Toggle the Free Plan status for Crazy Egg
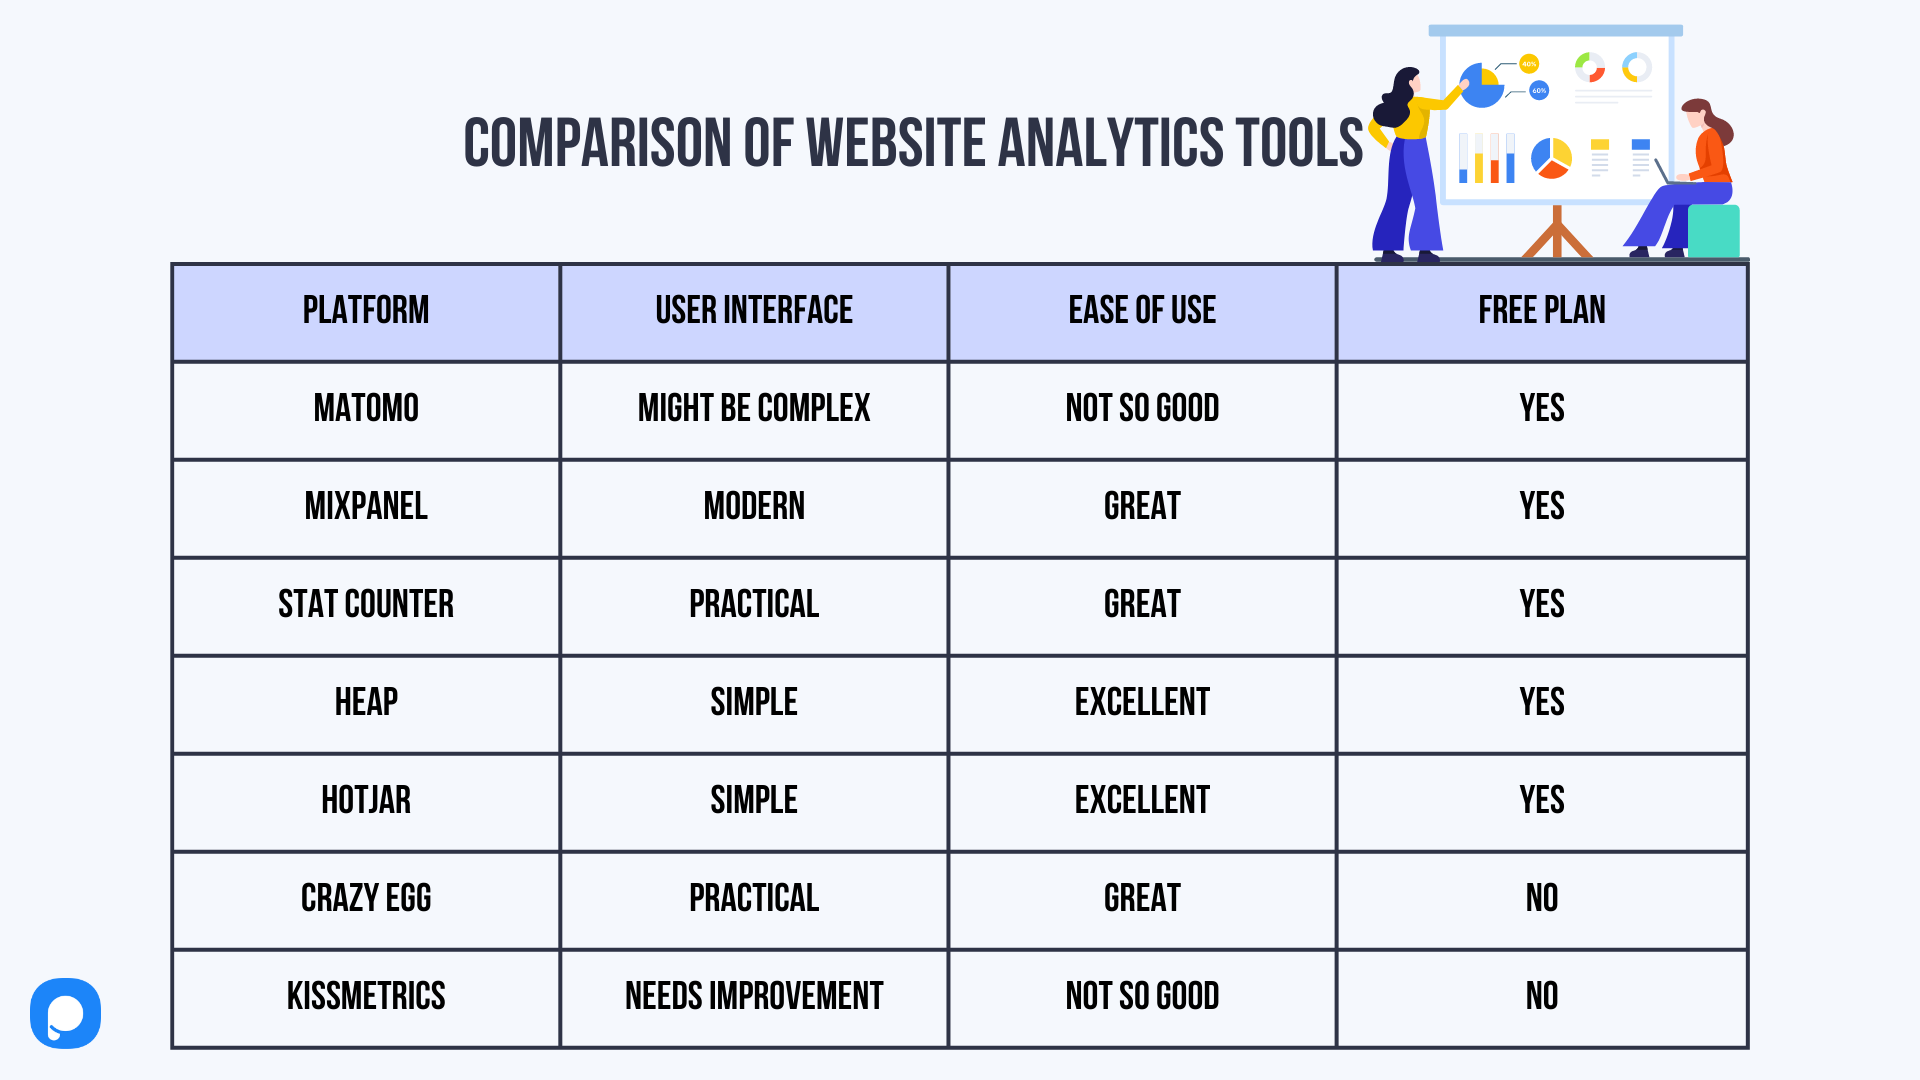 1543,899
